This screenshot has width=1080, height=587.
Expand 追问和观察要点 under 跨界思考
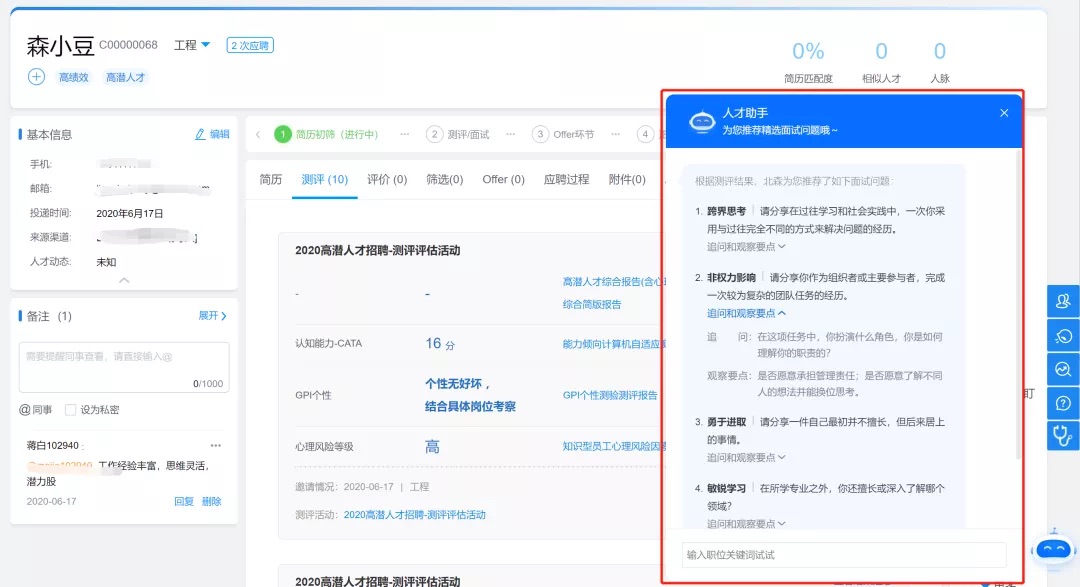[x=746, y=246]
